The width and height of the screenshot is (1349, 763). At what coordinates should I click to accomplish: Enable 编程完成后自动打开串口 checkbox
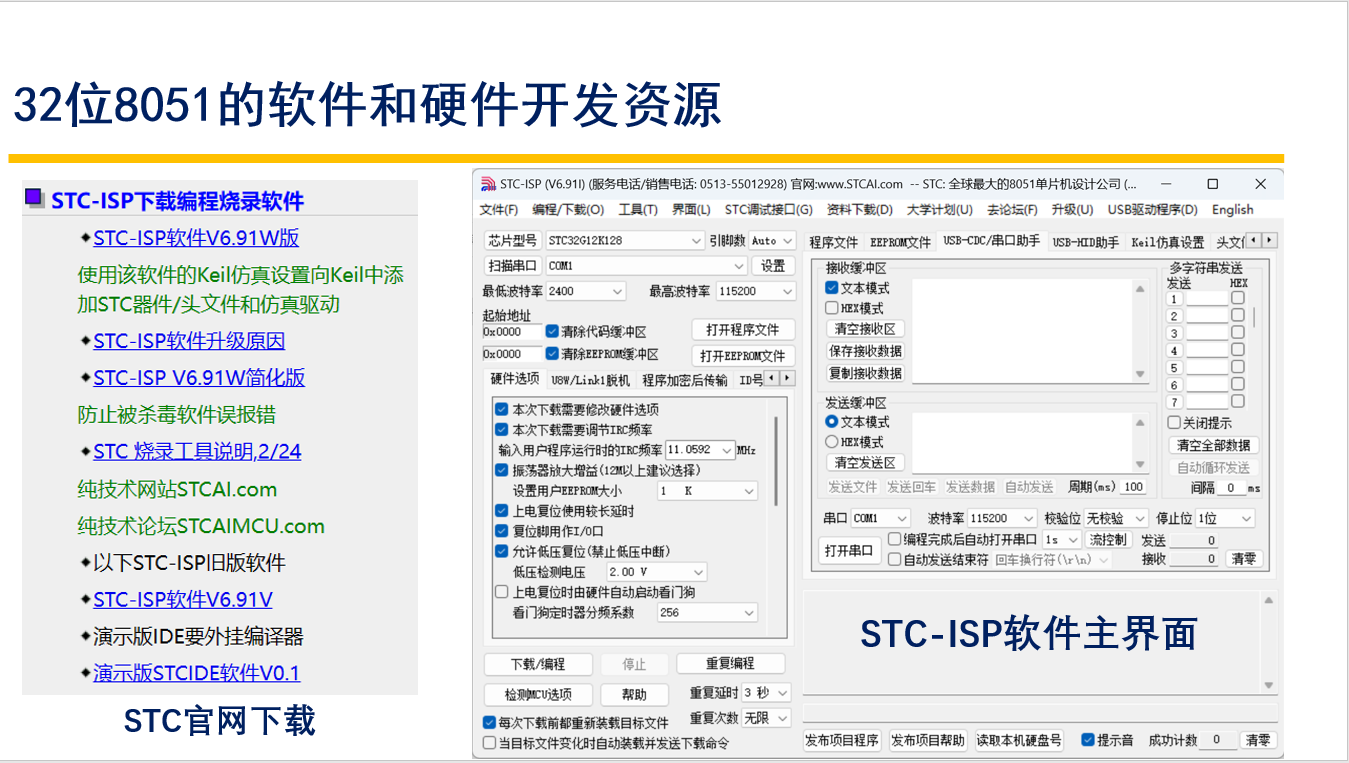pos(895,539)
